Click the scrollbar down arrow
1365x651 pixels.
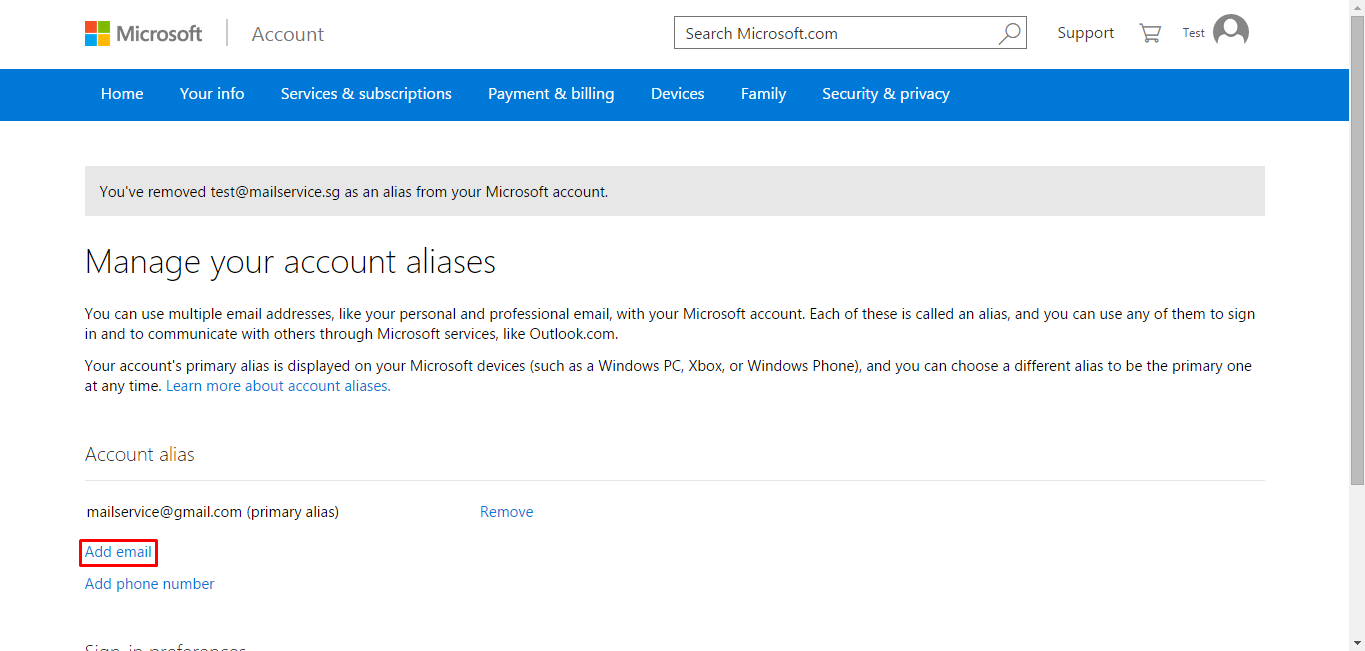[x=1357, y=642]
